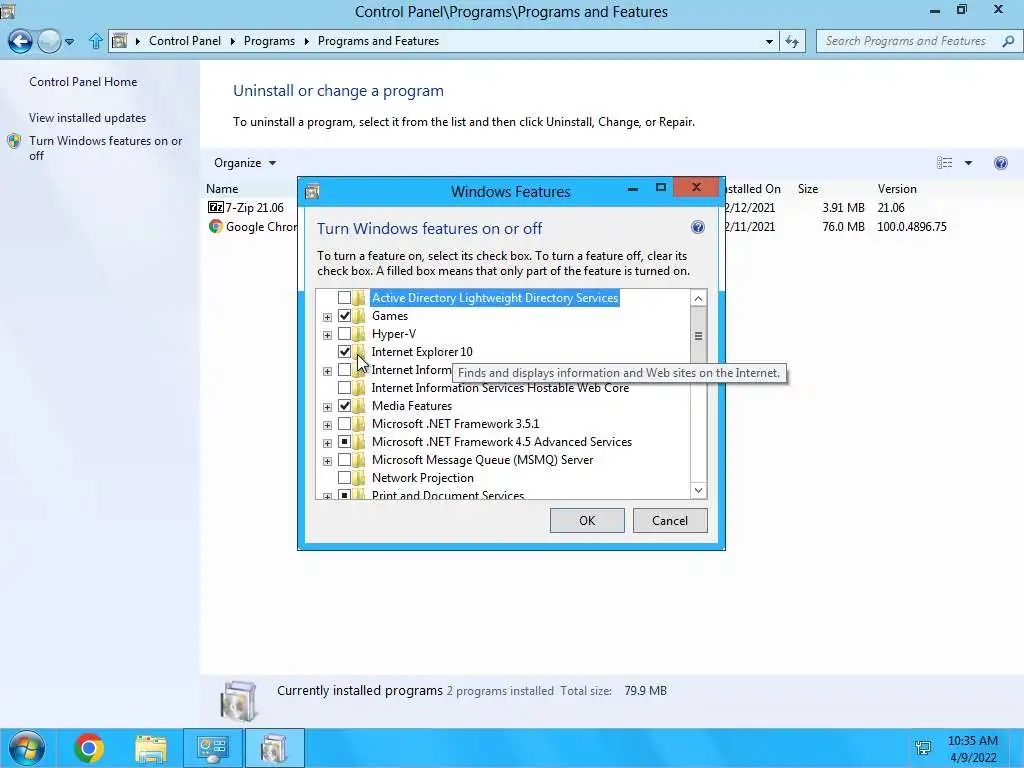The width and height of the screenshot is (1024, 768).
Task: Click the change view icon
Action: tap(944, 163)
